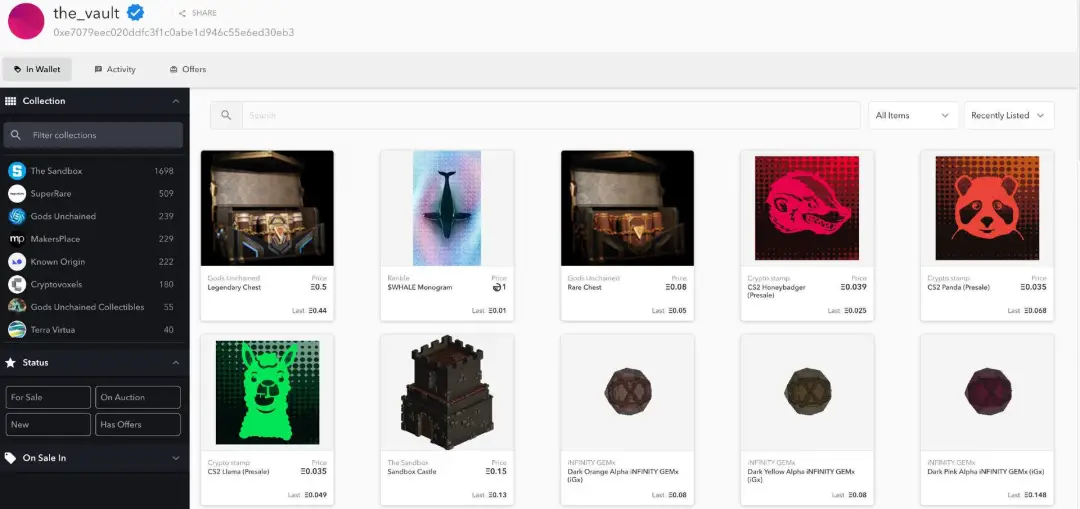Click the CS2 Panda (Presale) title
The height and width of the screenshot is (509, 1080).
tap(959, 287)
